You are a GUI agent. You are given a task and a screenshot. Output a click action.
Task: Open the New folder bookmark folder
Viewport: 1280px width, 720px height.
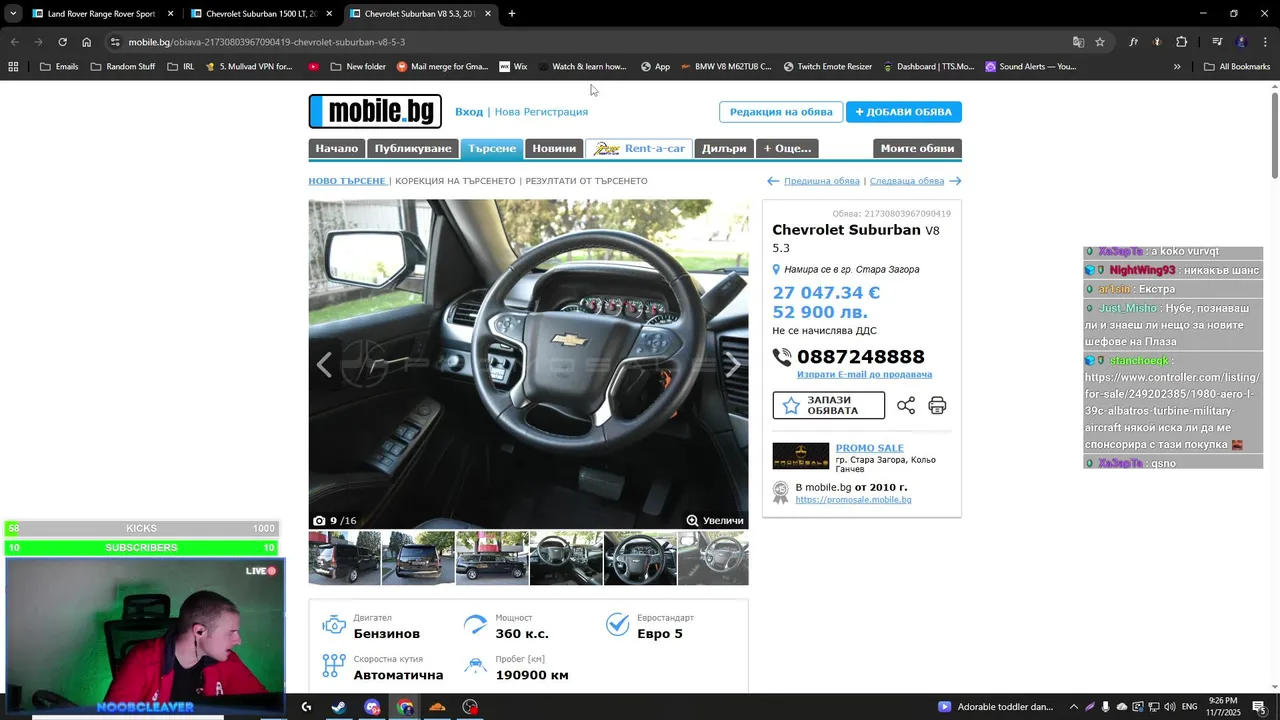click(358, 67)
